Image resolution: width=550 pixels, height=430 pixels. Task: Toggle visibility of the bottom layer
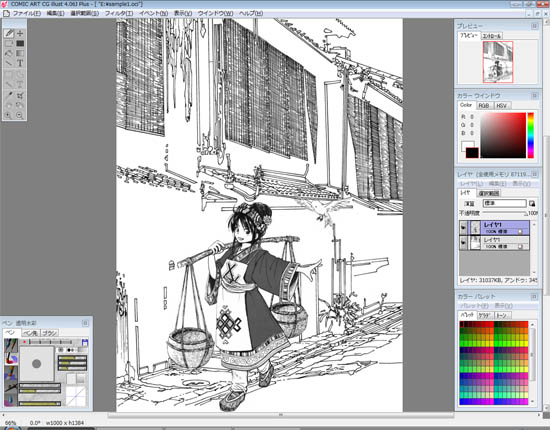click(463, 242)
